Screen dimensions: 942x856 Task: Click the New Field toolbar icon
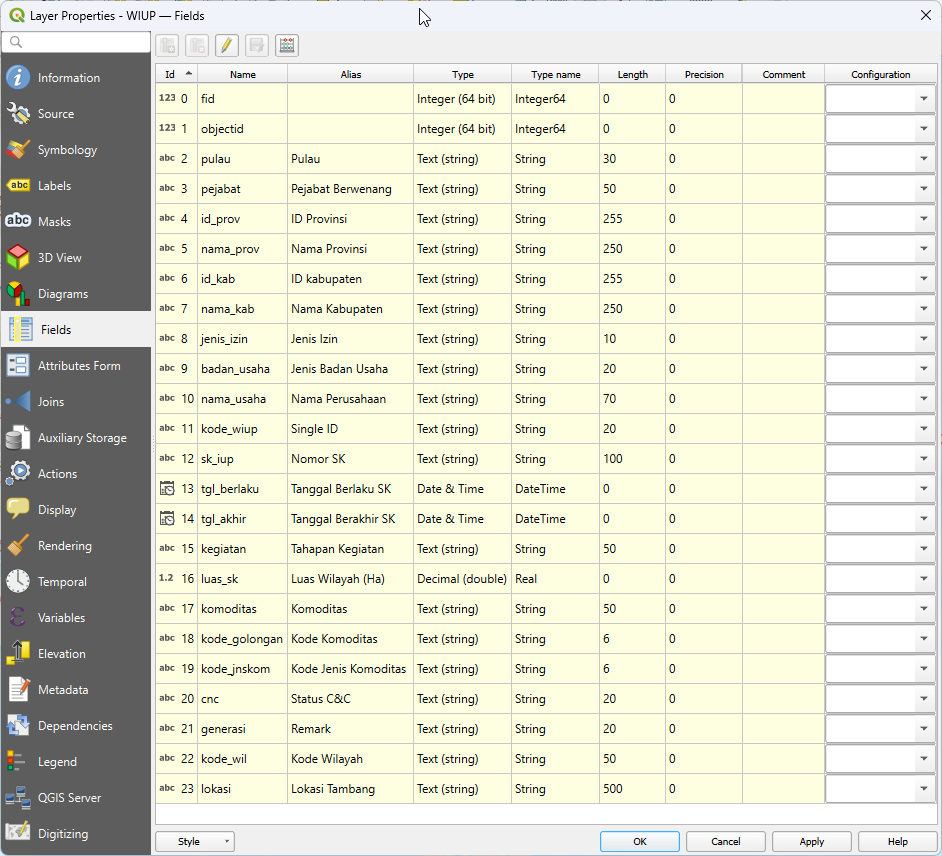tap(167, 45)
